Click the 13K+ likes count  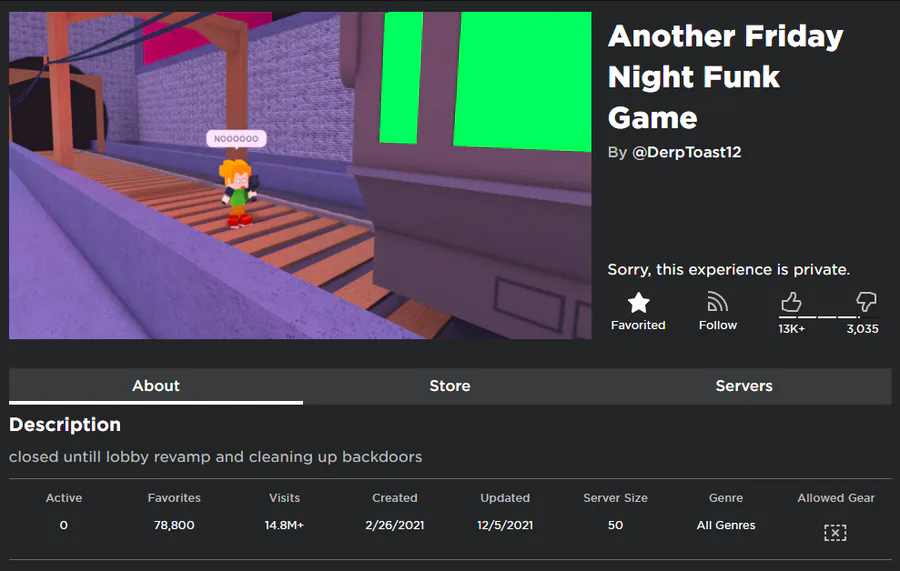(x=792, y=329)
